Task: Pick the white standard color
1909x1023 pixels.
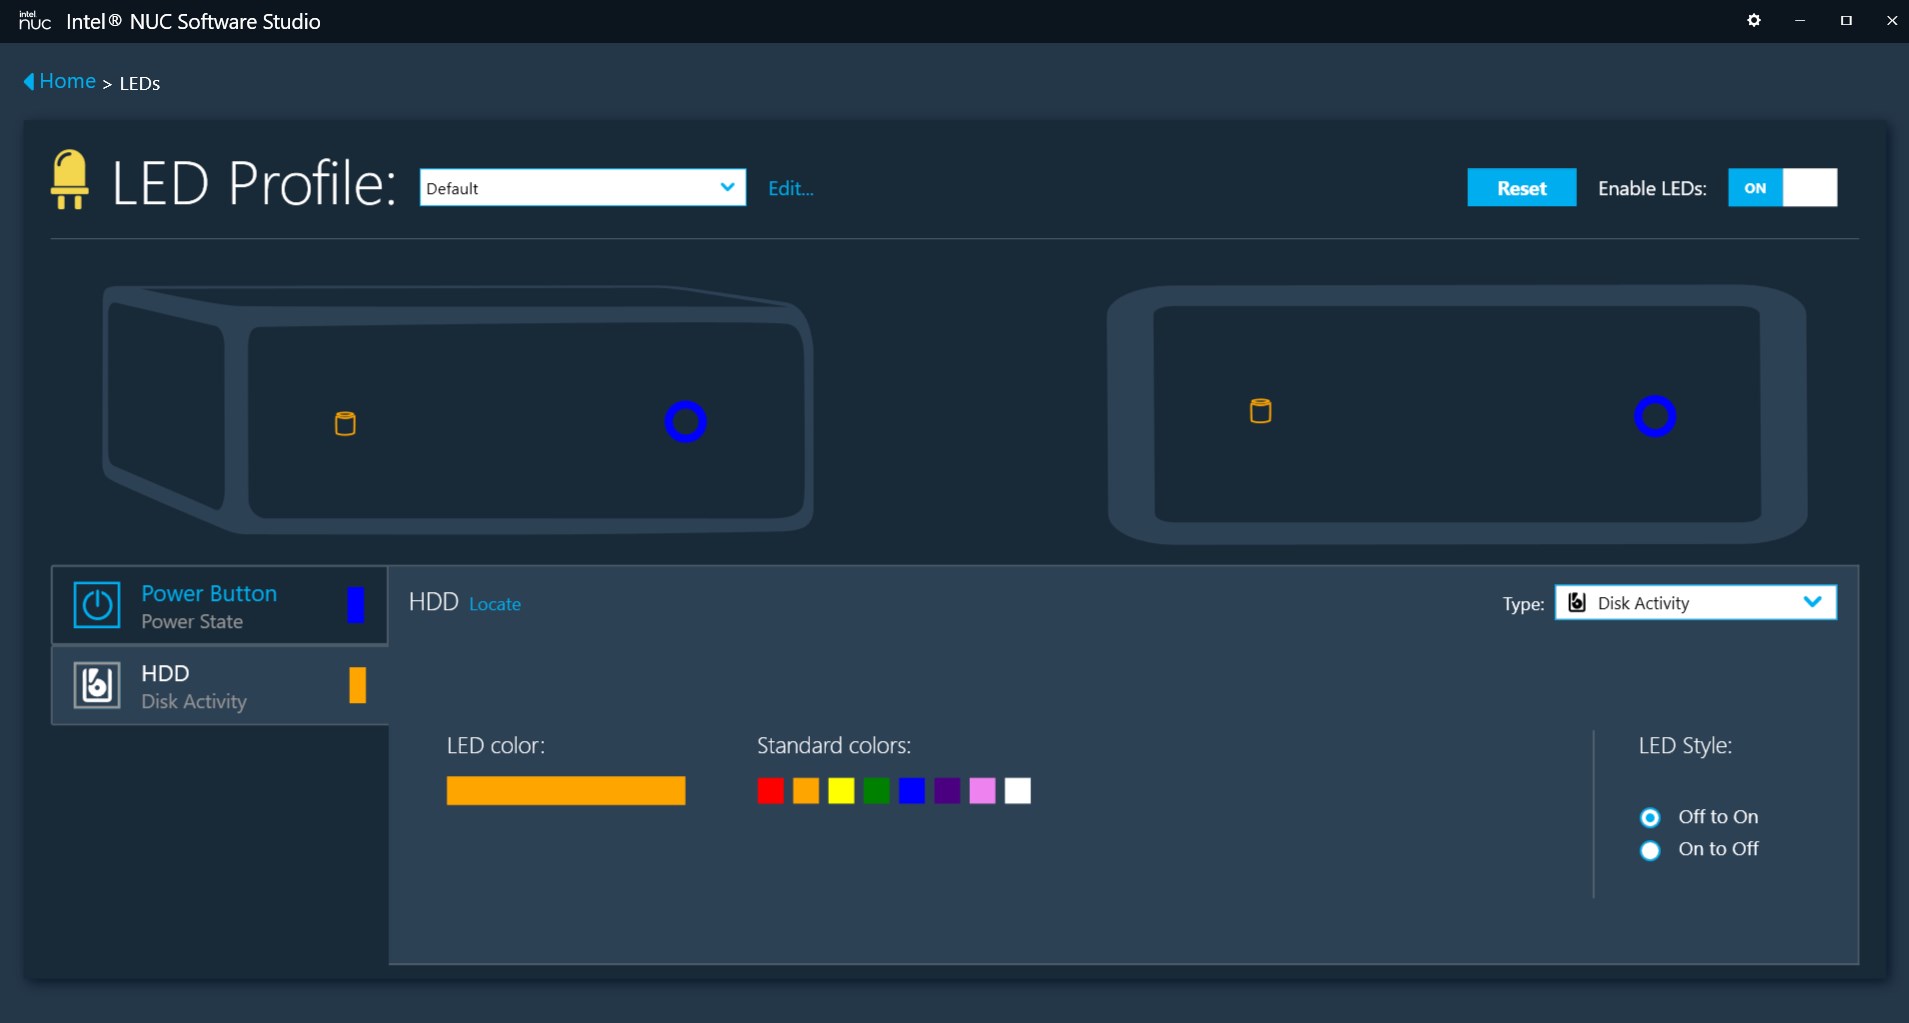Action: click(1018, 791)
